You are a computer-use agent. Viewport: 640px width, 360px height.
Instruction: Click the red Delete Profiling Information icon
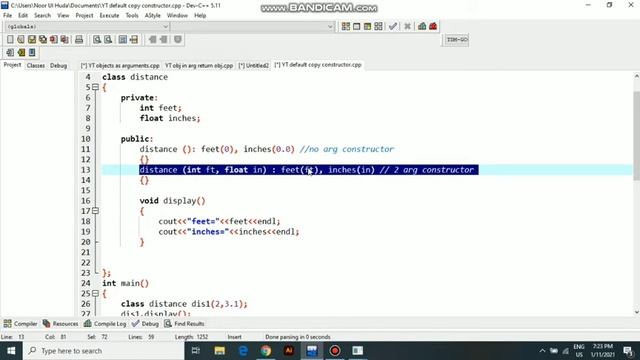(433, 27)
